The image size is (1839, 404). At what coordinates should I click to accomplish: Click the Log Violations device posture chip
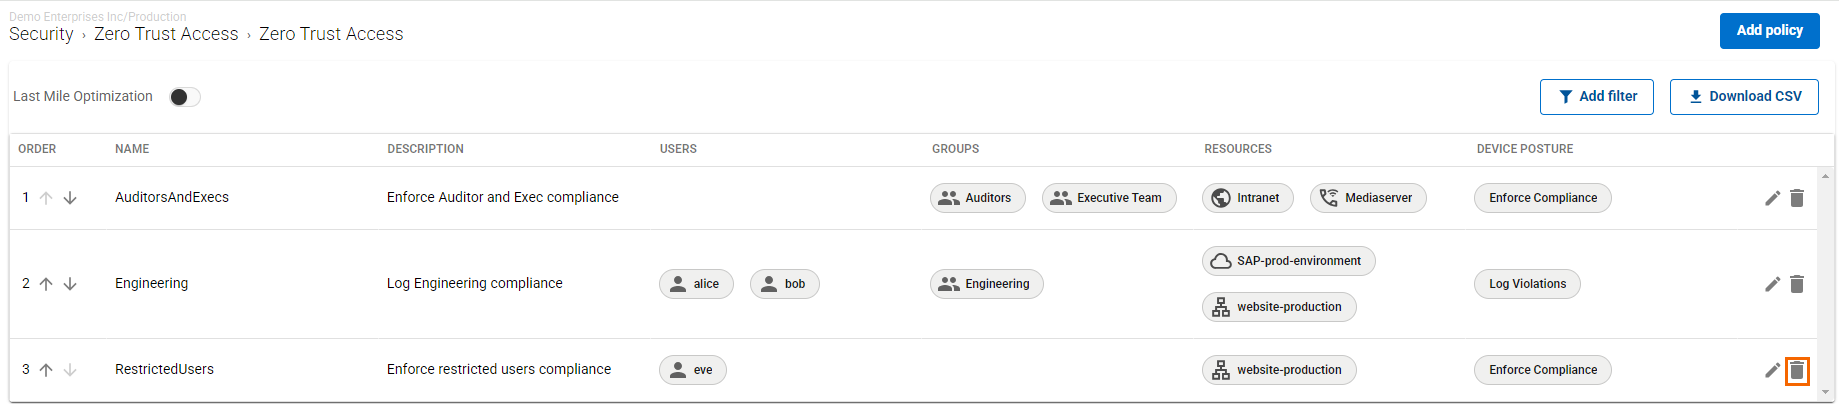coord(1527,284)
